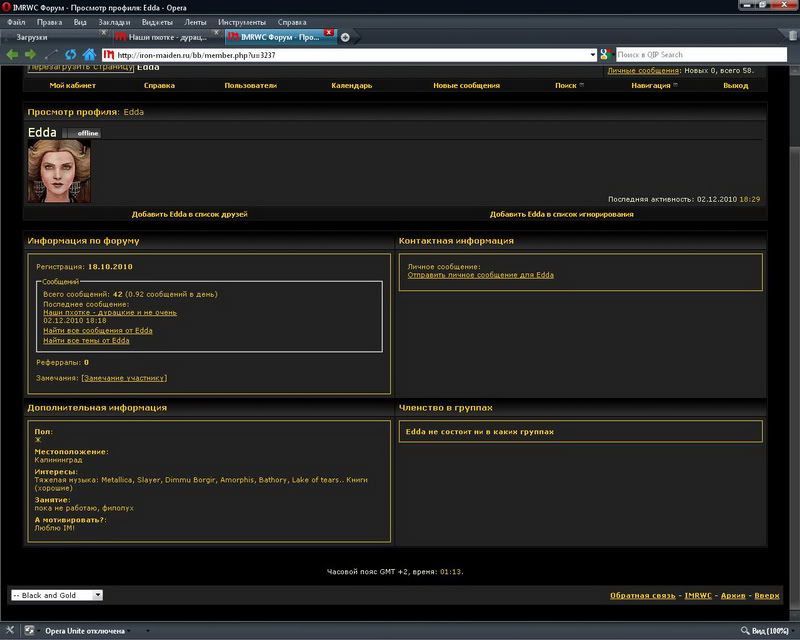The width and height of the screenshot is (800, 640).
Task: Select the IMRWC Форум tab
Action: 280,37
